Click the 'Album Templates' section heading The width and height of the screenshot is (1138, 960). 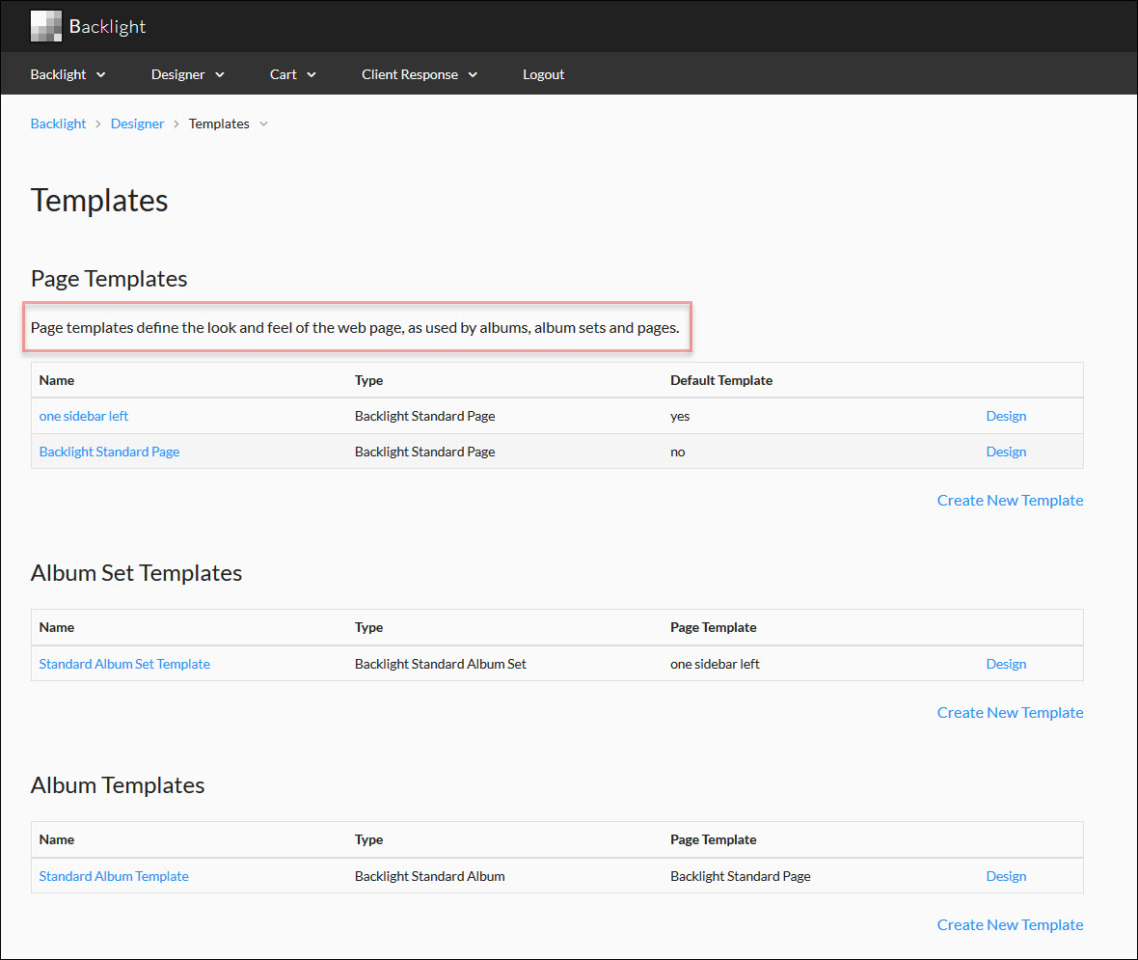(x=118, y=785)
